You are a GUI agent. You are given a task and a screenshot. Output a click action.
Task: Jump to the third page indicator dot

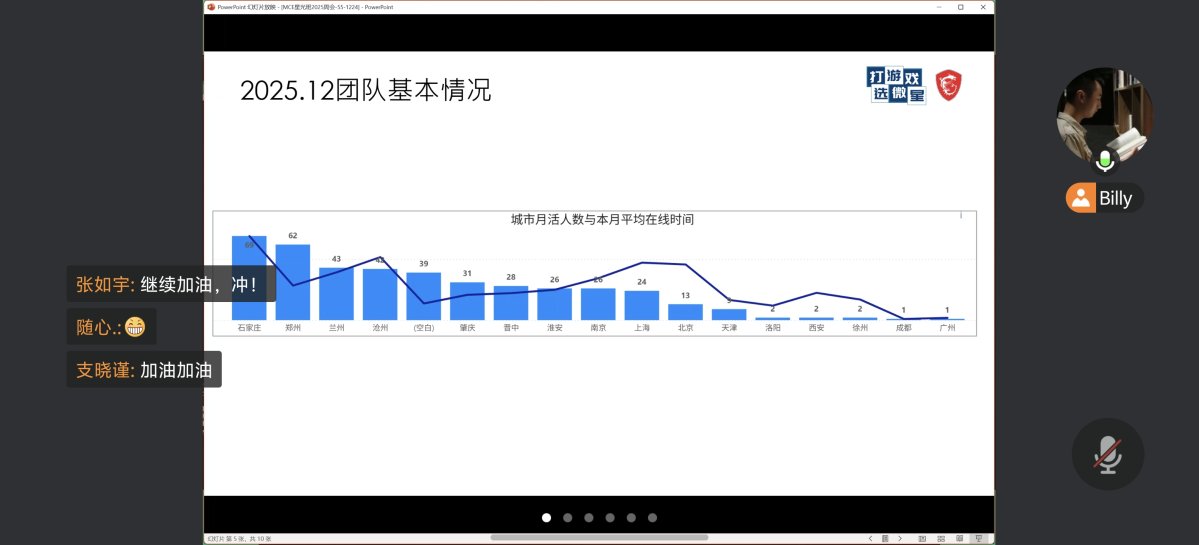[x=589, y=518]
